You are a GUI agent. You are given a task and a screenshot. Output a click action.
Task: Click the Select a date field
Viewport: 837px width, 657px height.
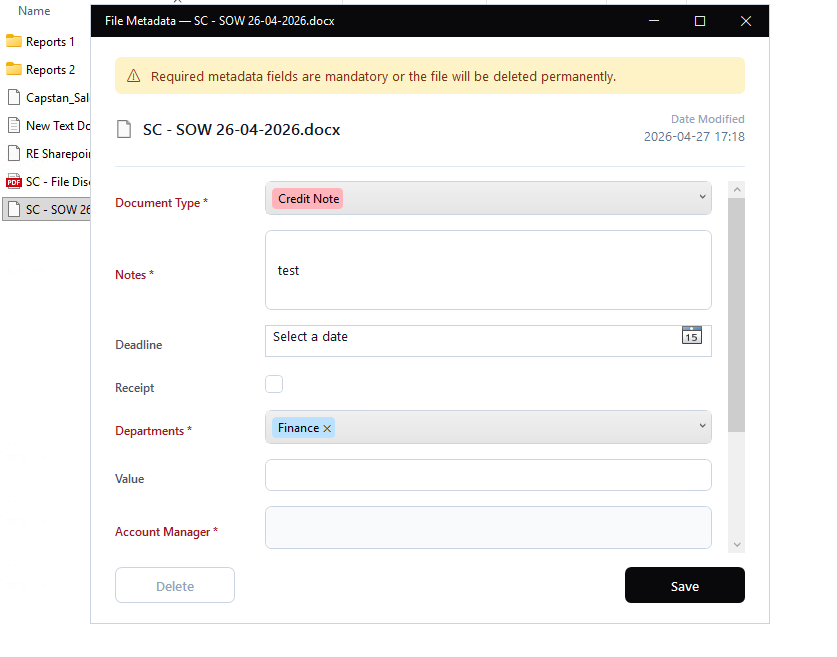click(x=470, y=338)
